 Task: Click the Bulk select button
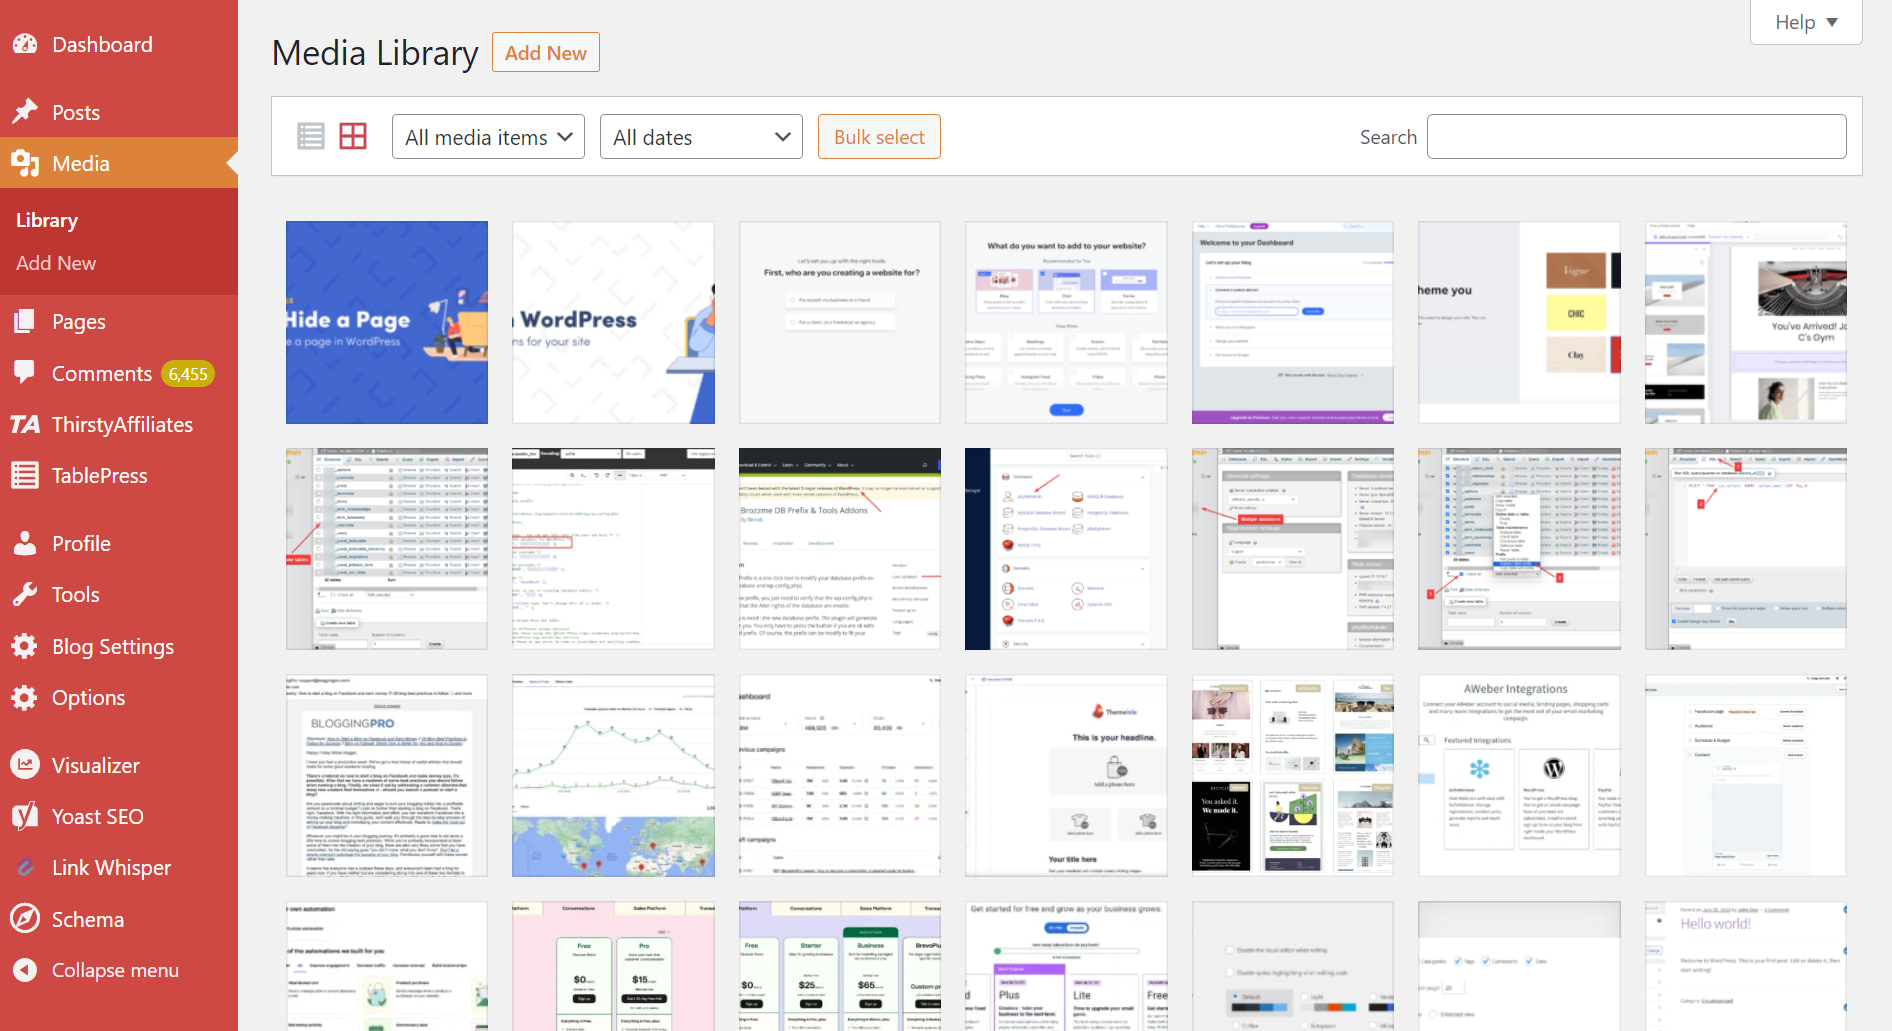tap(879, 137)
